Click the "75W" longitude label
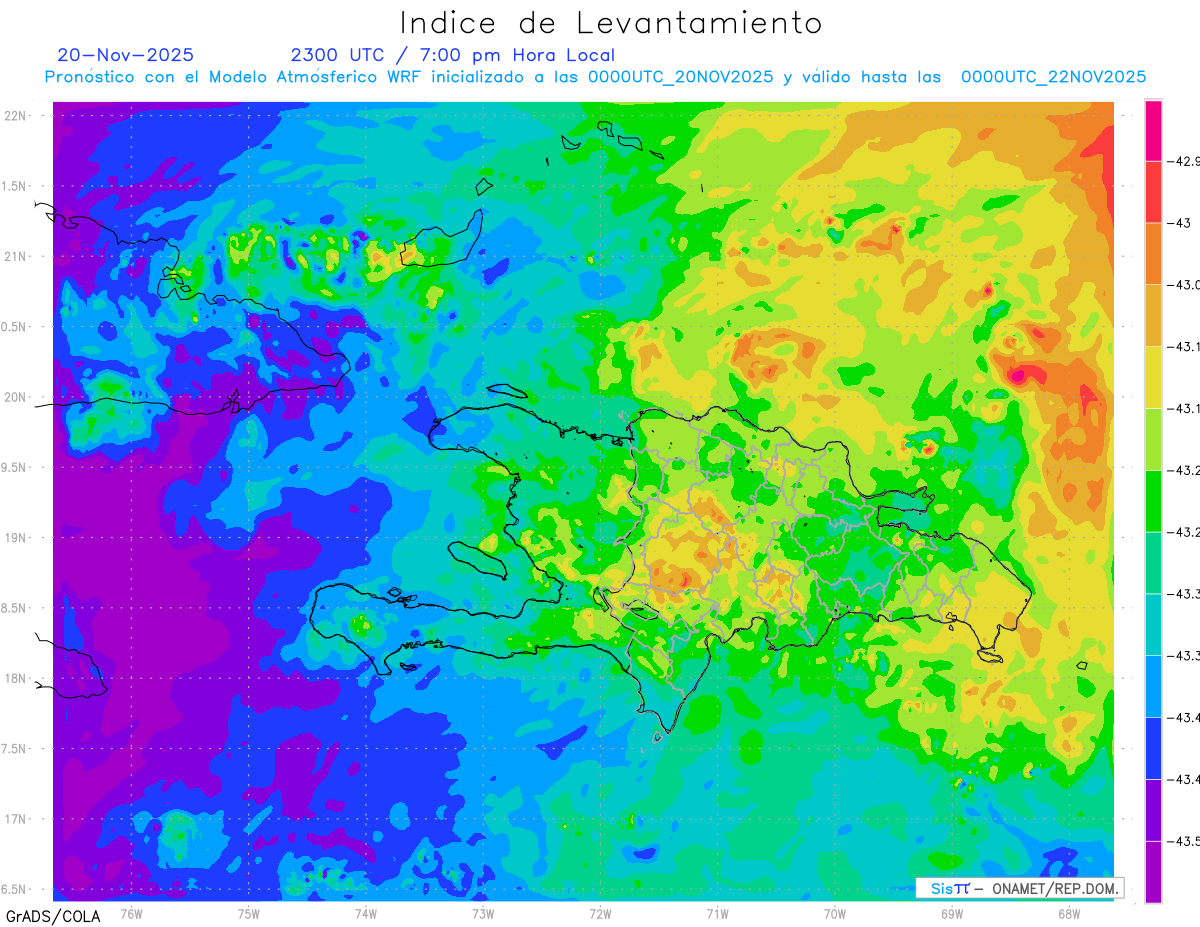Image resolution: width=1200 pixels, height=927 pixels. point(248,913)
